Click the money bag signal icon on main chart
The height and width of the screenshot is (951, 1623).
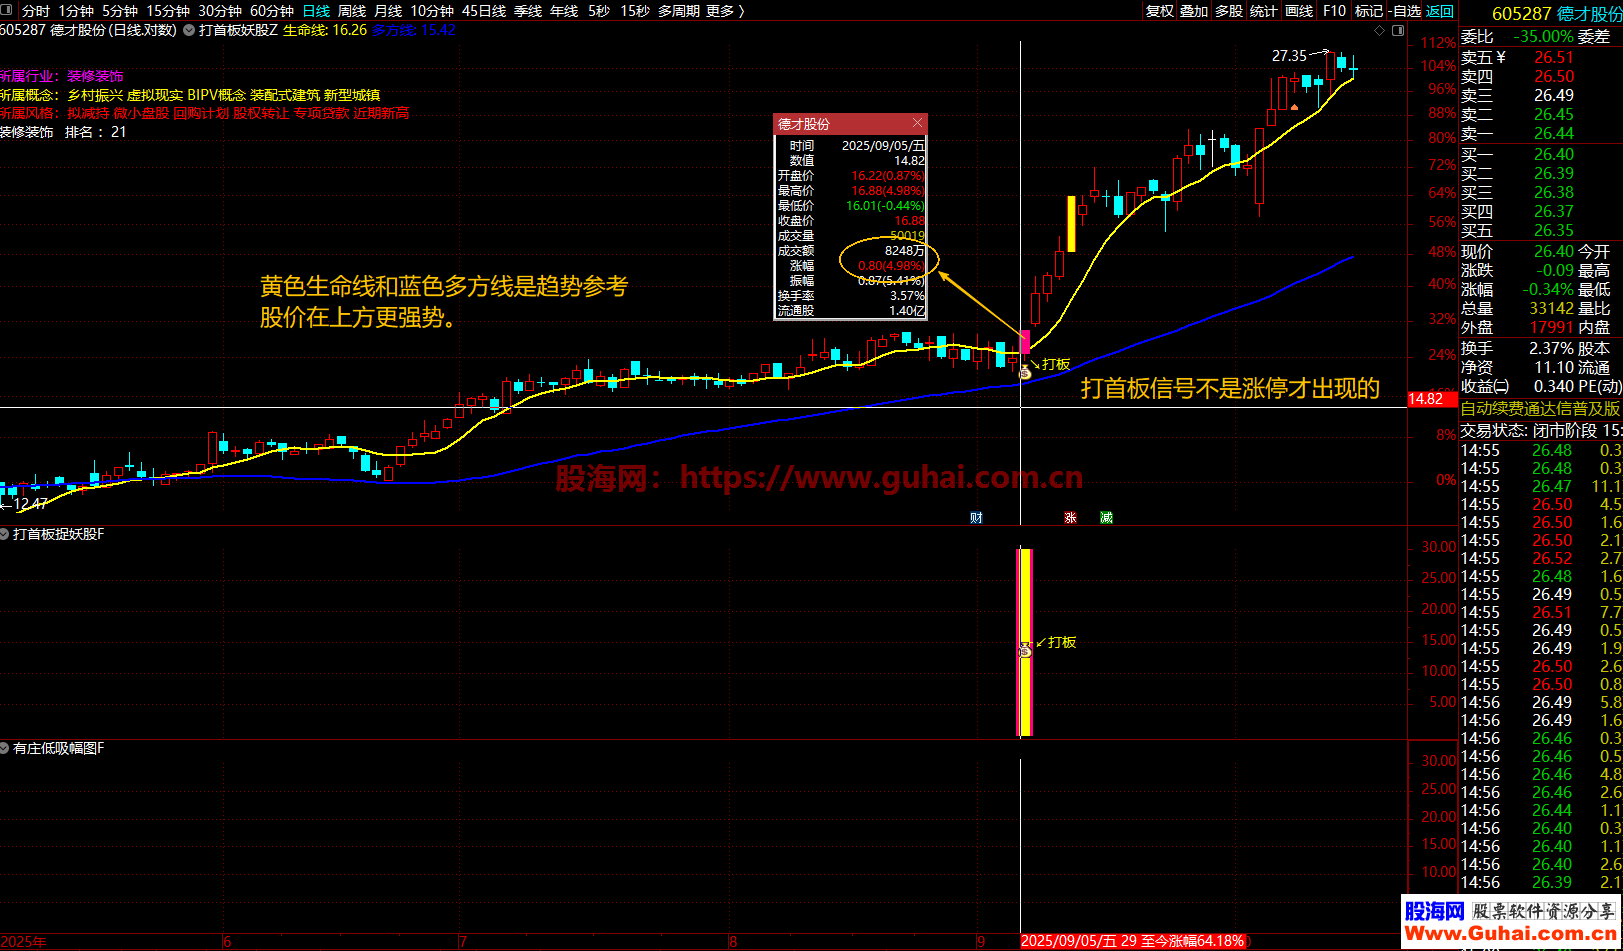click(1024, 371)
